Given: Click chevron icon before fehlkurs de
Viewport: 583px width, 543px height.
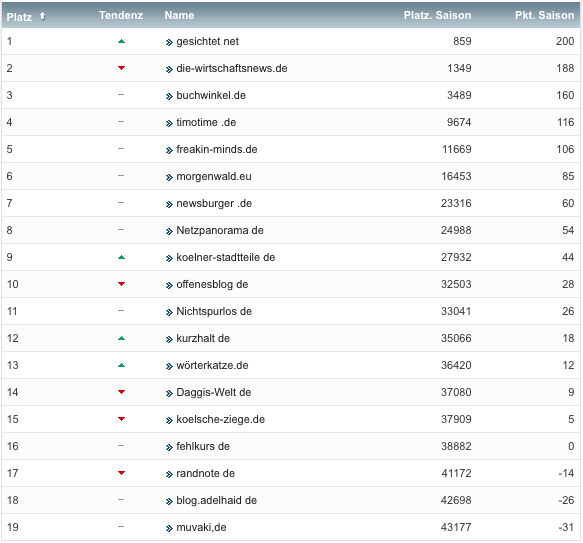Looking at the screenshot, I should pyautogui.click(x=169, y=447).
